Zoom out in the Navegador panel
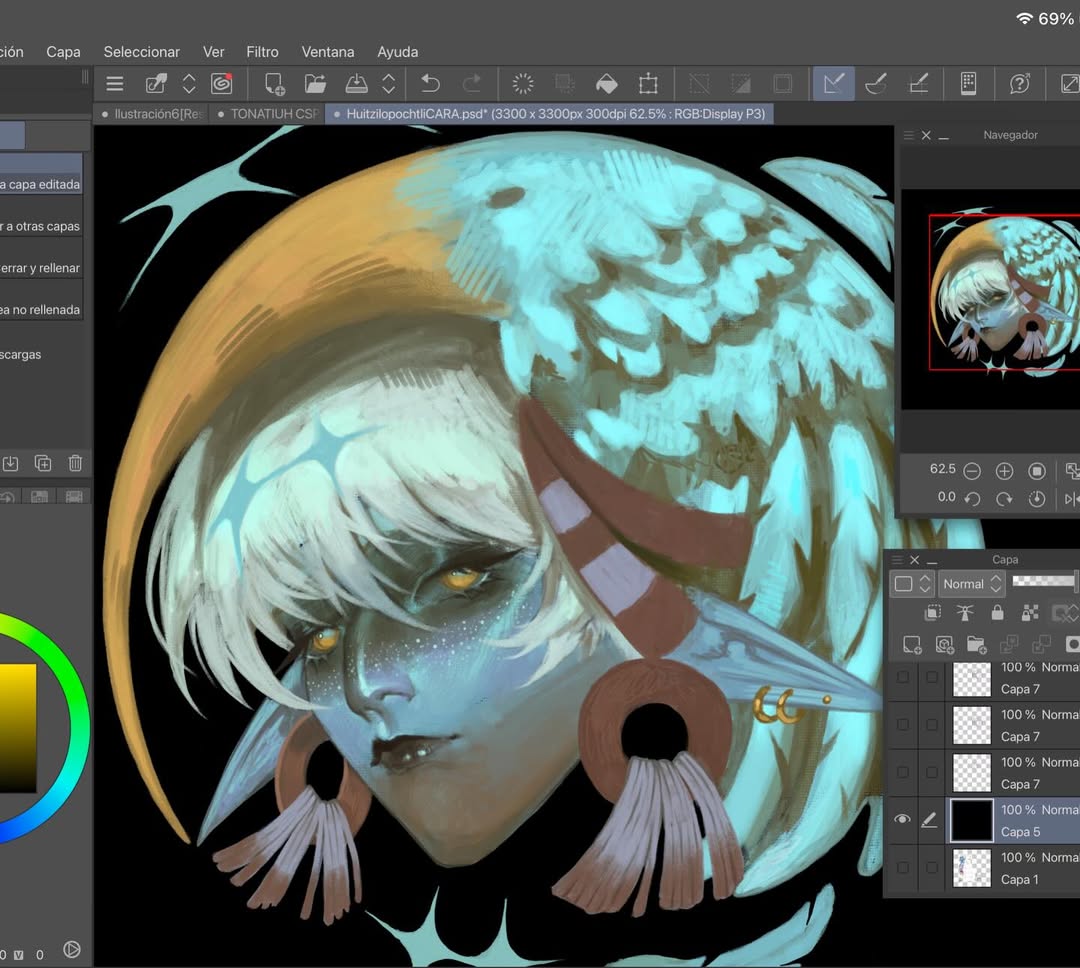The image size is (1080, 968). click(972, 471)
